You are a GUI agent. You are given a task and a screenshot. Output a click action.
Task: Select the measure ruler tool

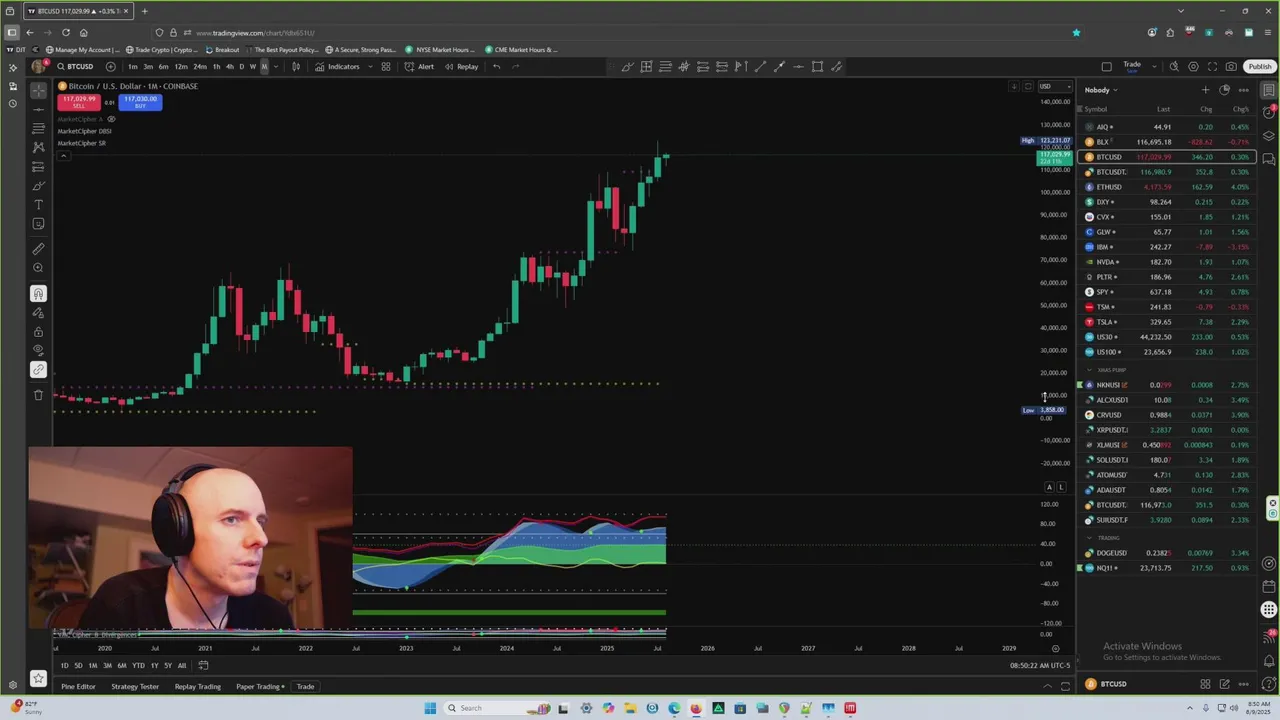click(38, 249)
